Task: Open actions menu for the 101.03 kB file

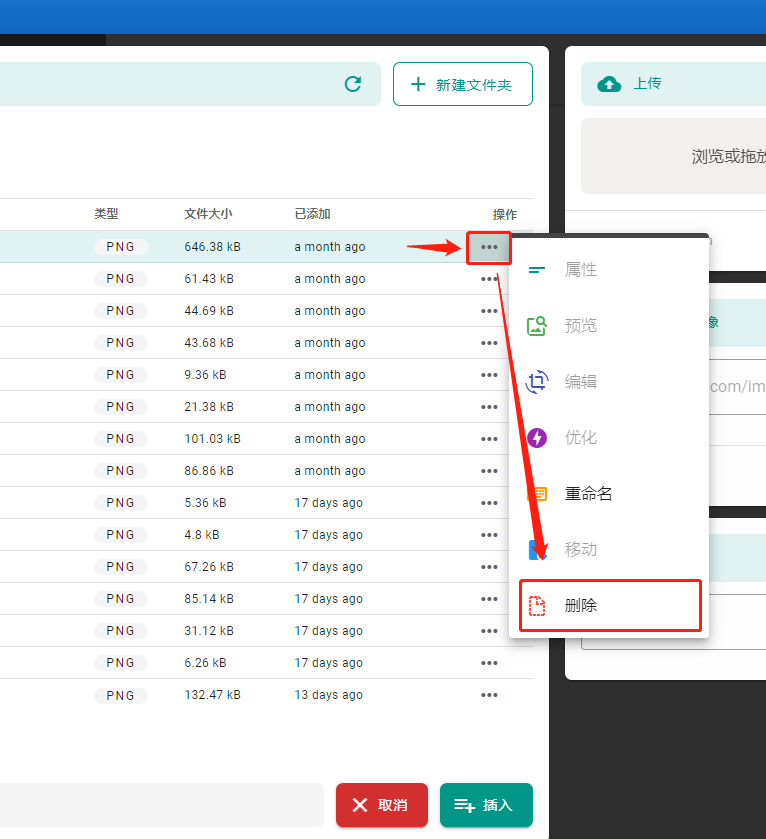Action: tap(489, 439)
